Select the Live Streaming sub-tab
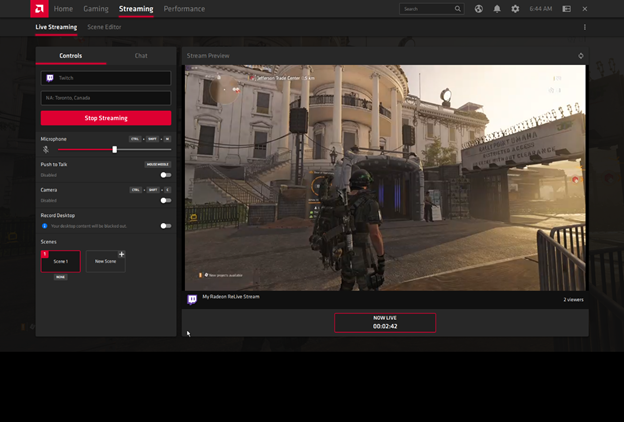Viewport: 624px width, 422px height. point(56,27)
